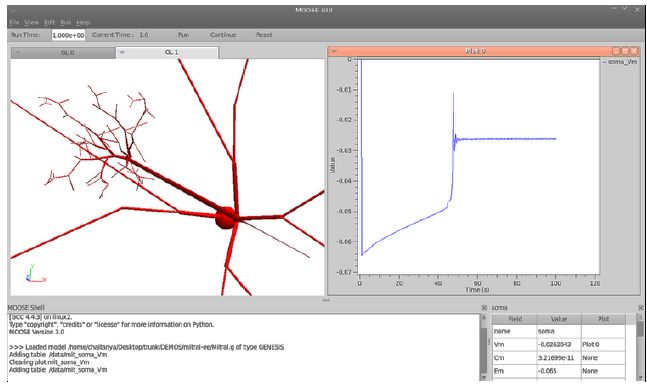Open the Plot 0 window menu arrow
Viewport: 647px width, 386px height.
(333, 51)
